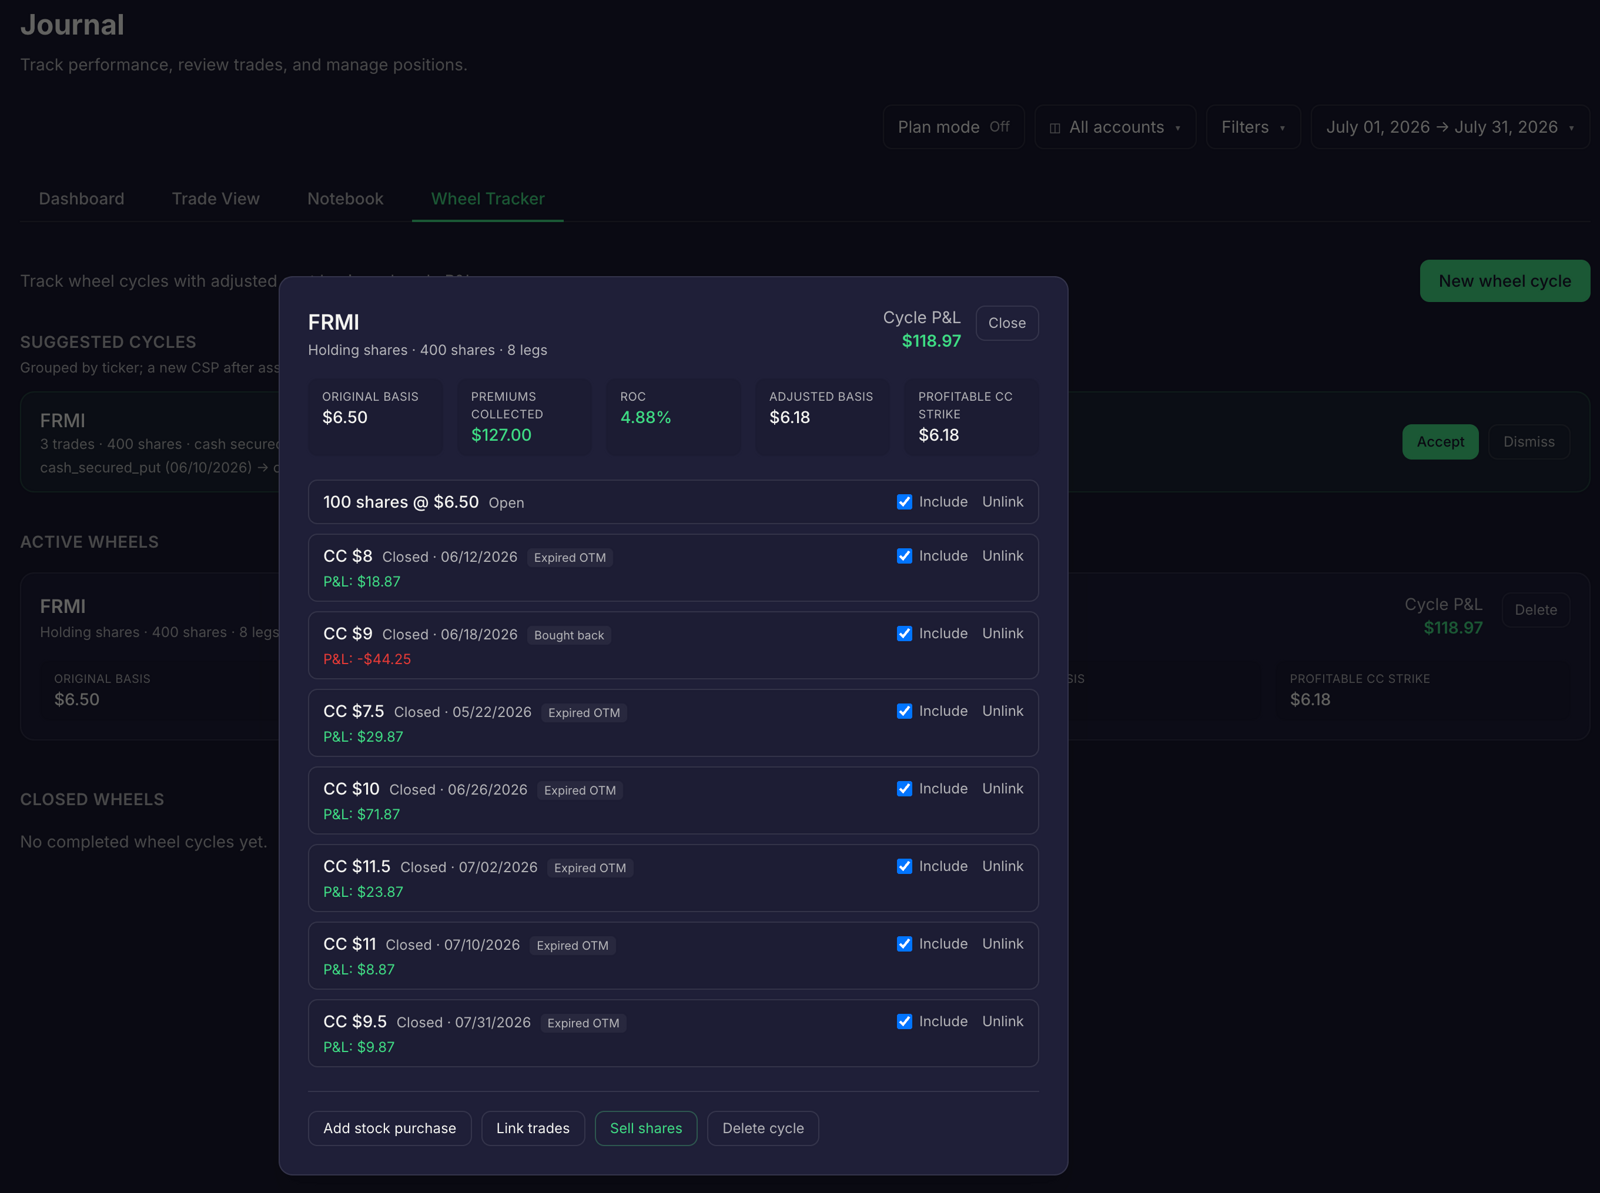
Task: Expand the Filters dropdown
Action: [x=1253, y=127]
